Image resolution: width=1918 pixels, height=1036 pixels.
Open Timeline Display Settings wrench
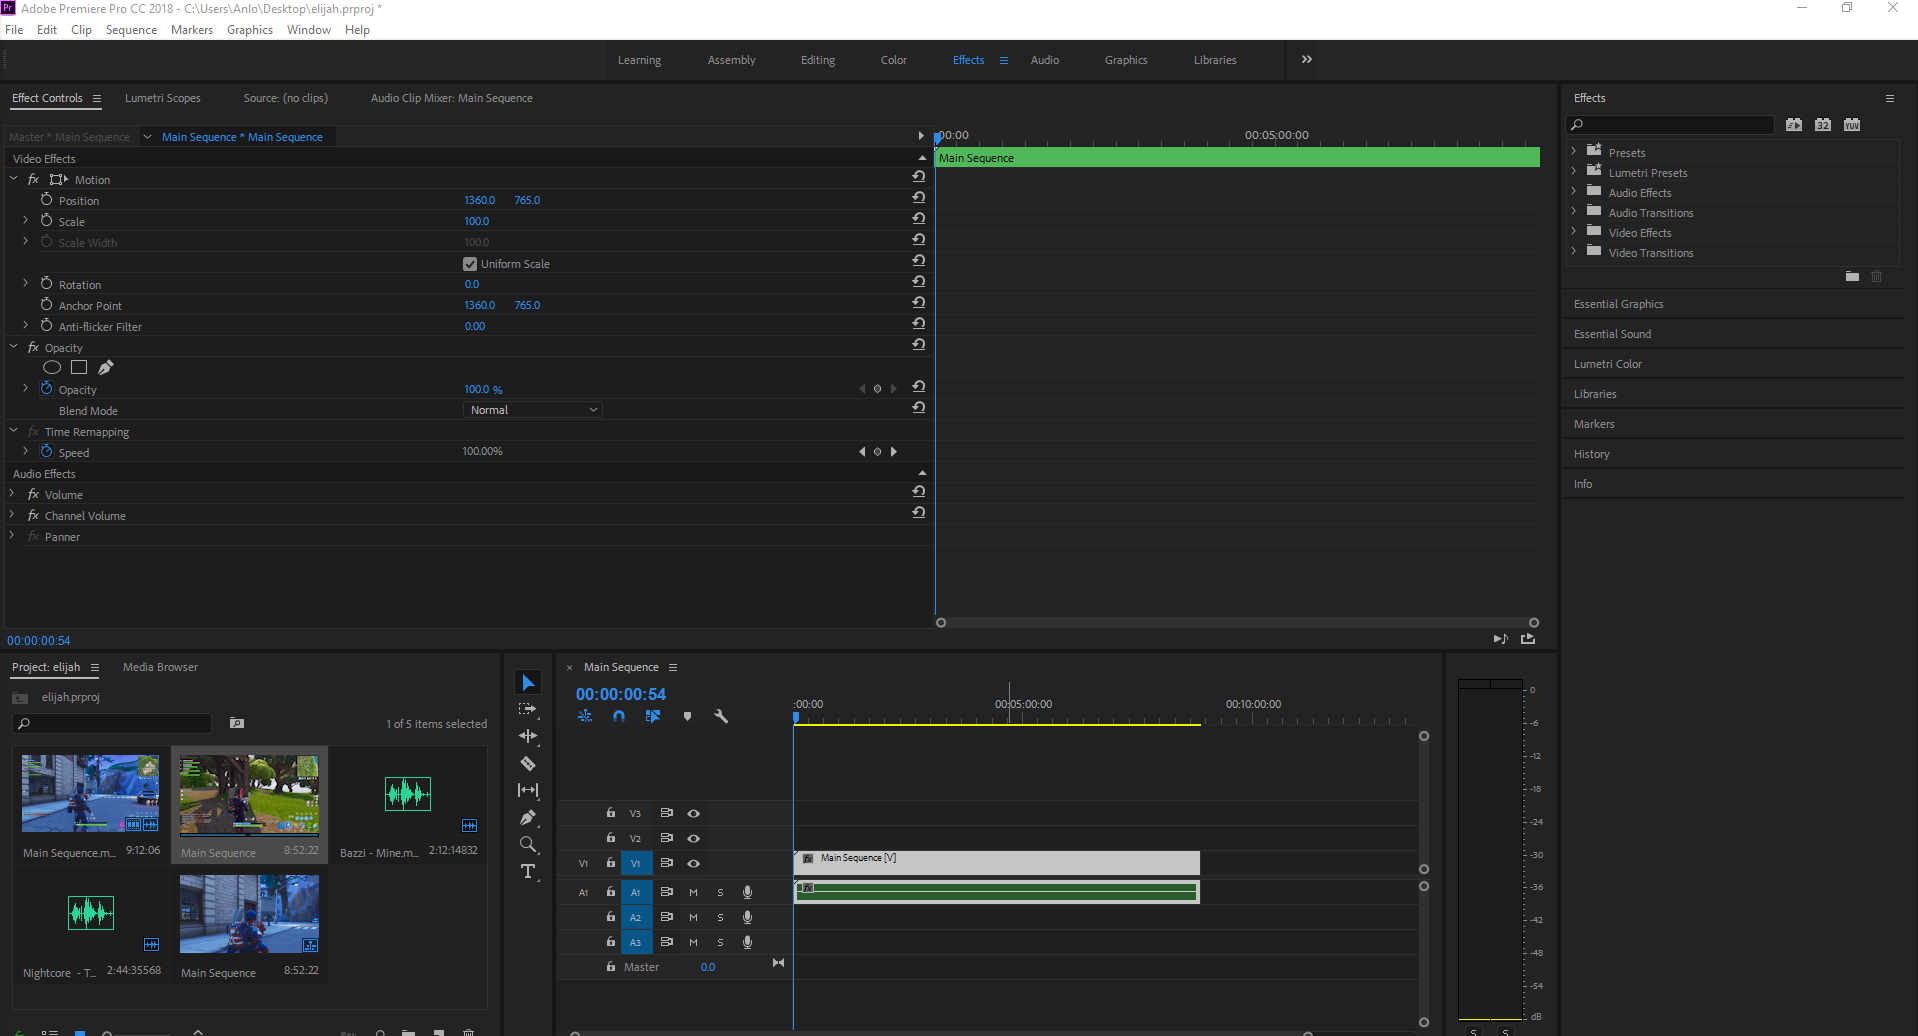721,716
